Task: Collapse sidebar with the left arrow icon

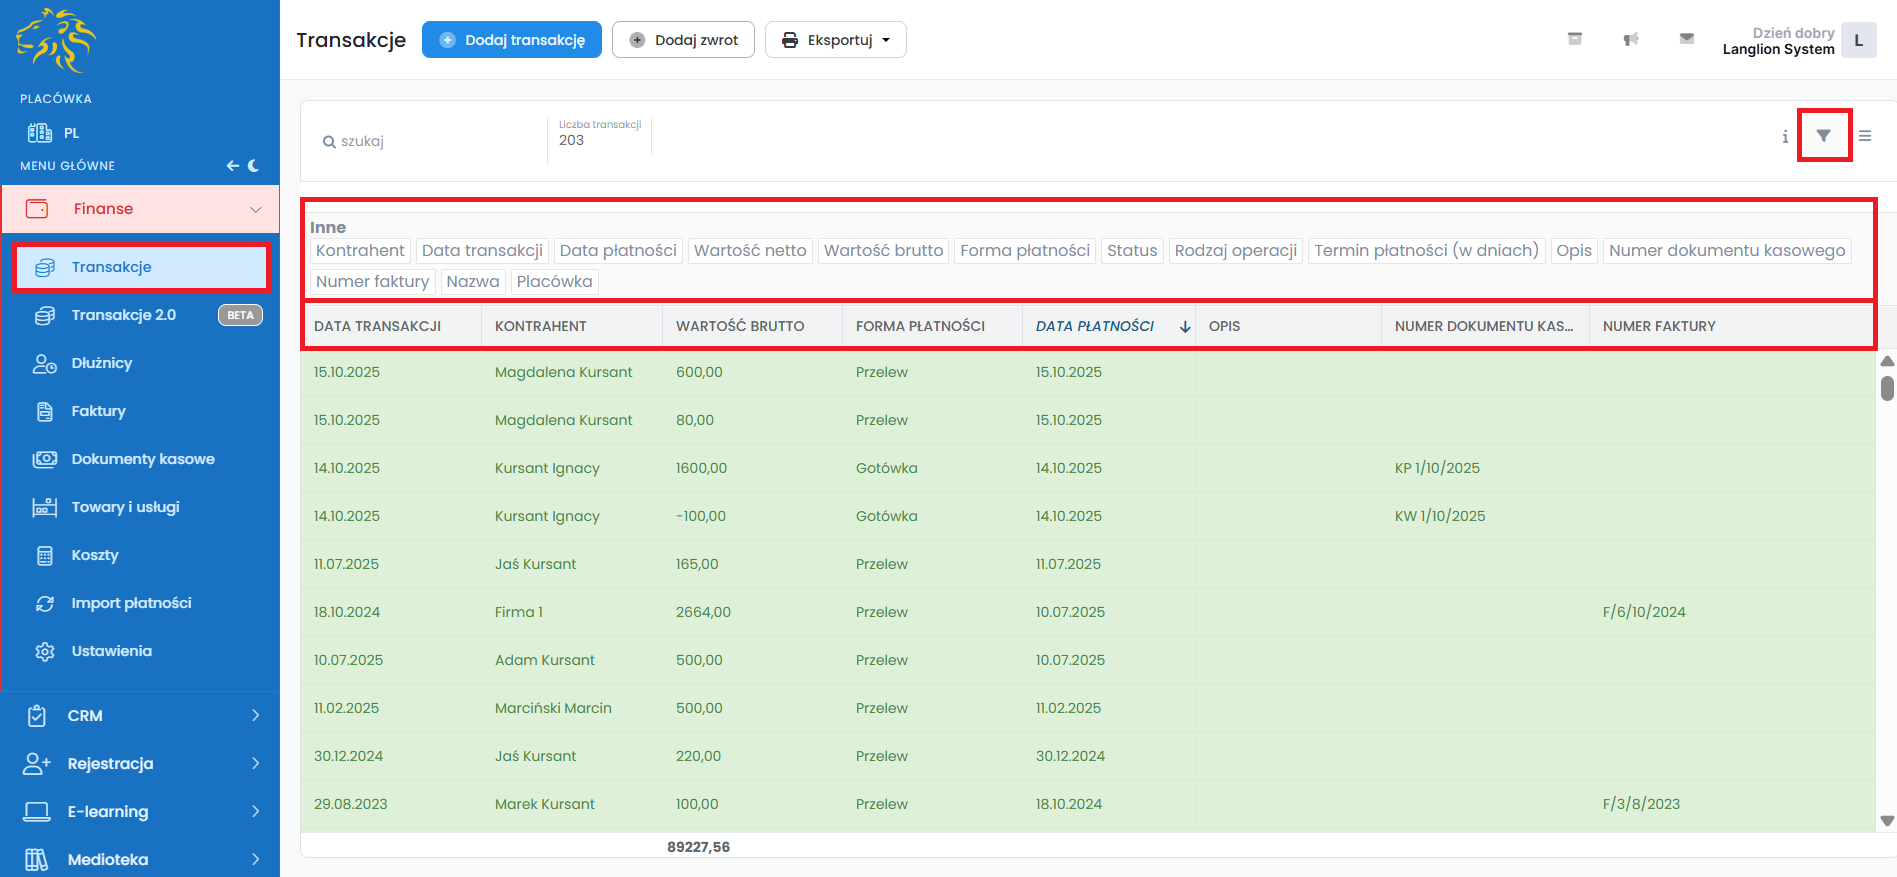Action: point(232,166)
